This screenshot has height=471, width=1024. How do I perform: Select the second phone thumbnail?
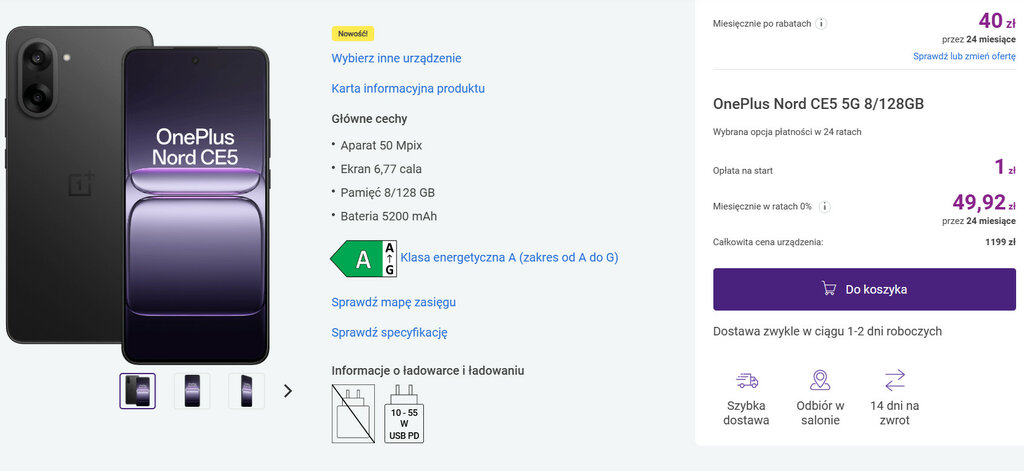(192, 391)
